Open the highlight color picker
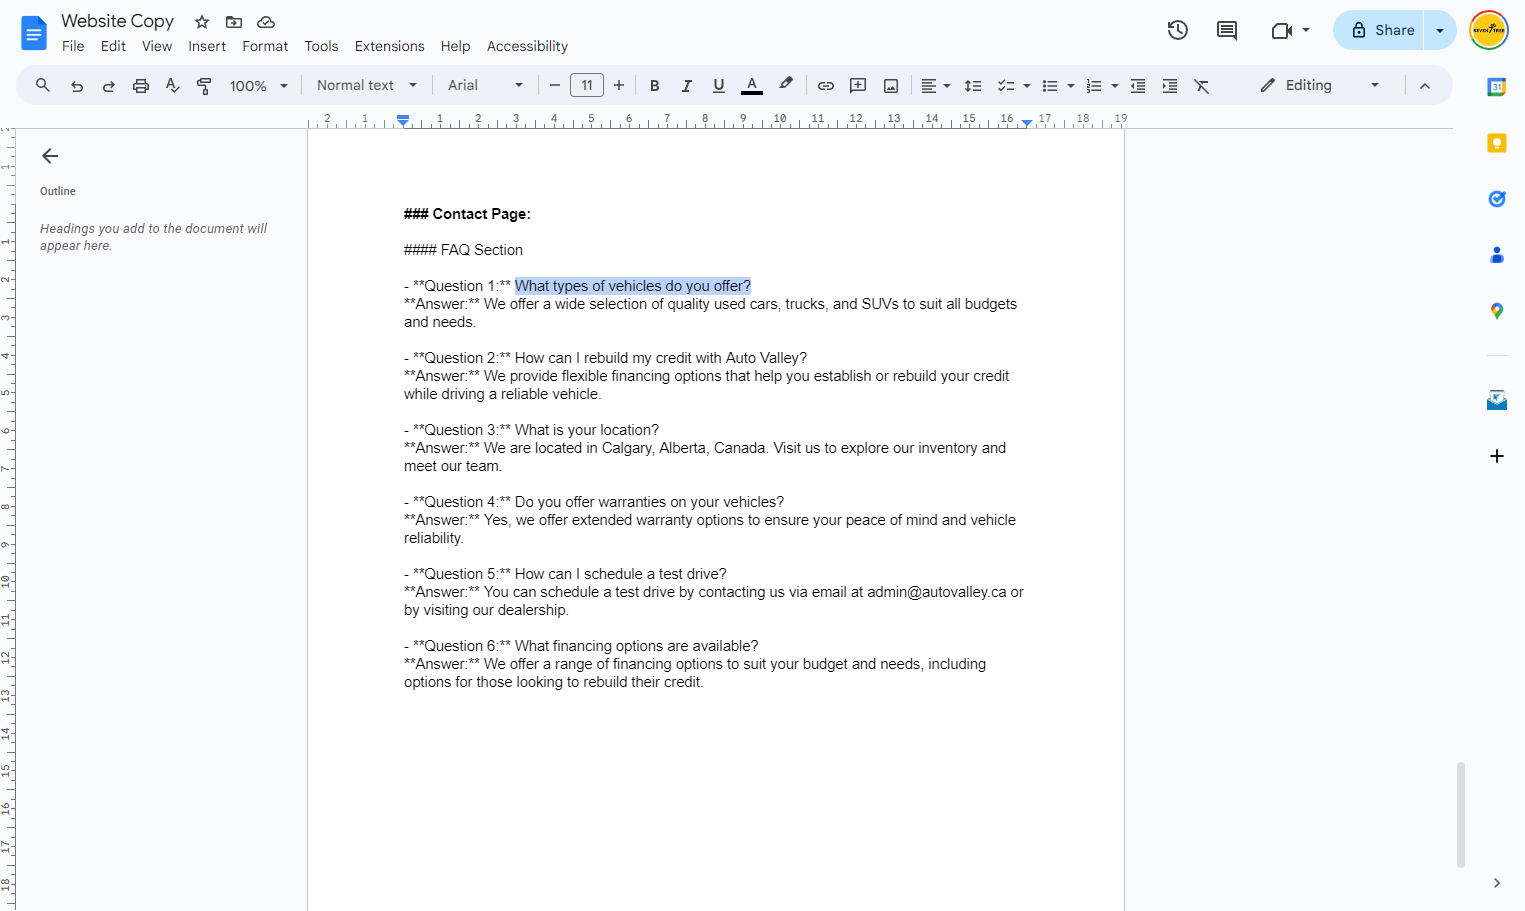 pos(786,86)
